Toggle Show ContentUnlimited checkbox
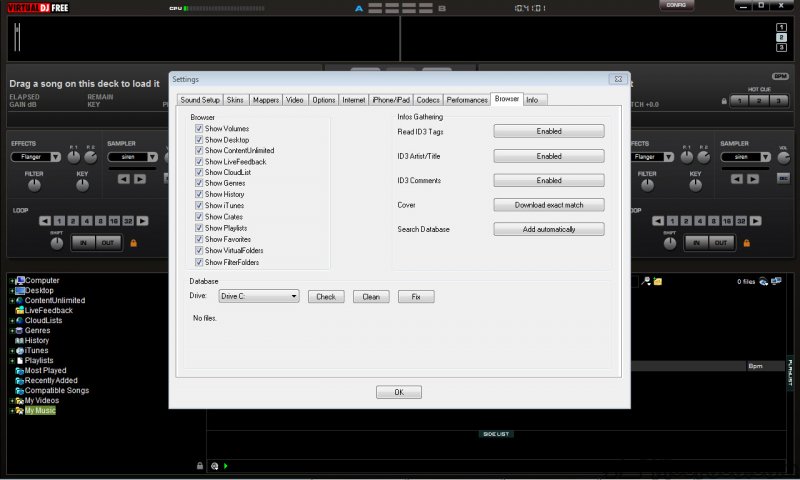The width and height of the screenshot is (800, 480). click(x=199, y=150)
